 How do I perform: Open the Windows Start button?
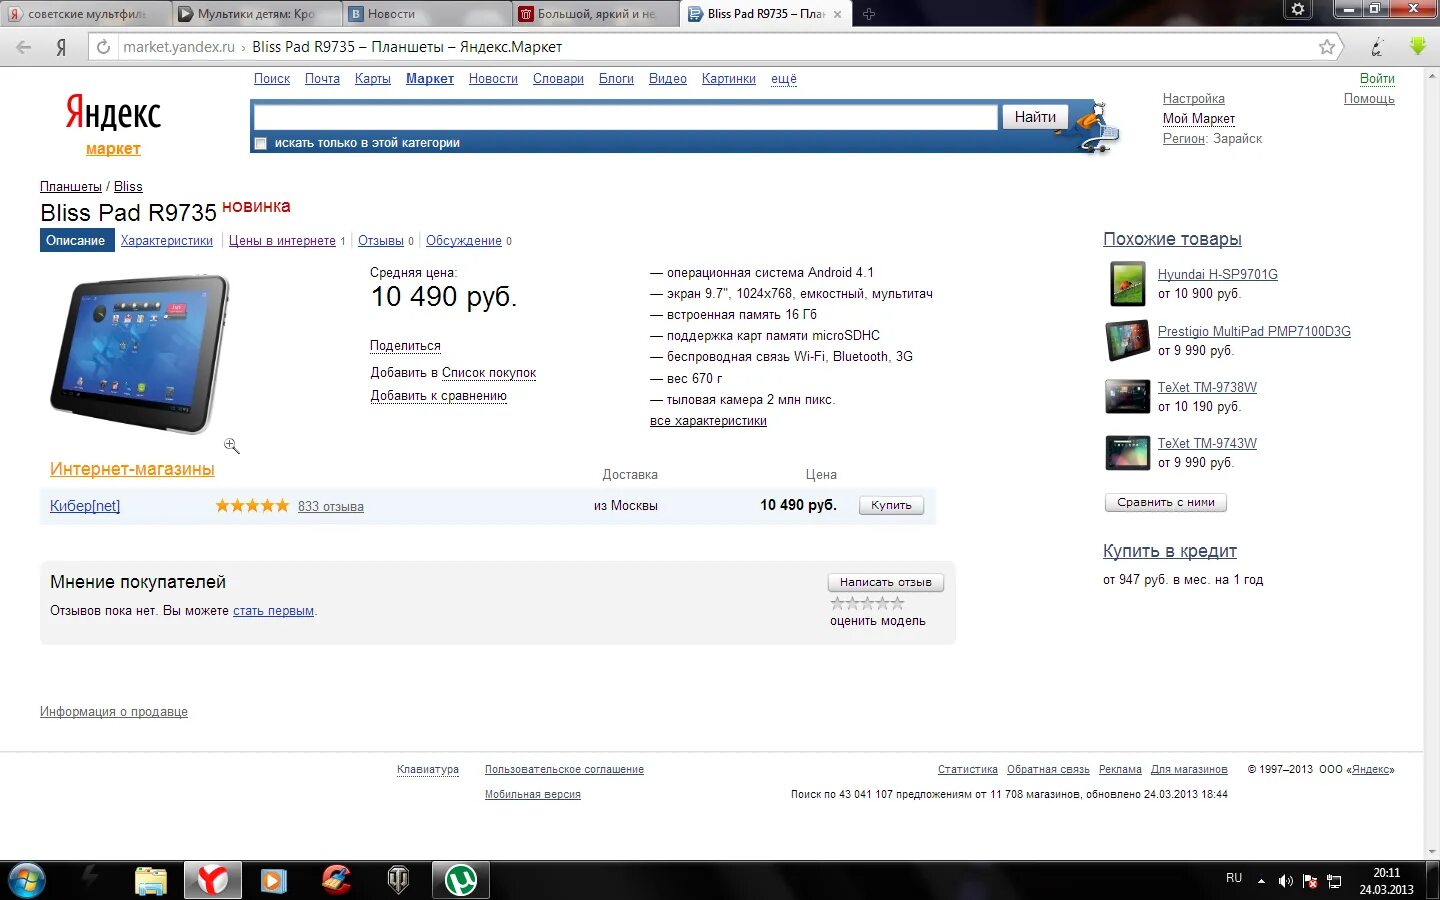[27, 880]
